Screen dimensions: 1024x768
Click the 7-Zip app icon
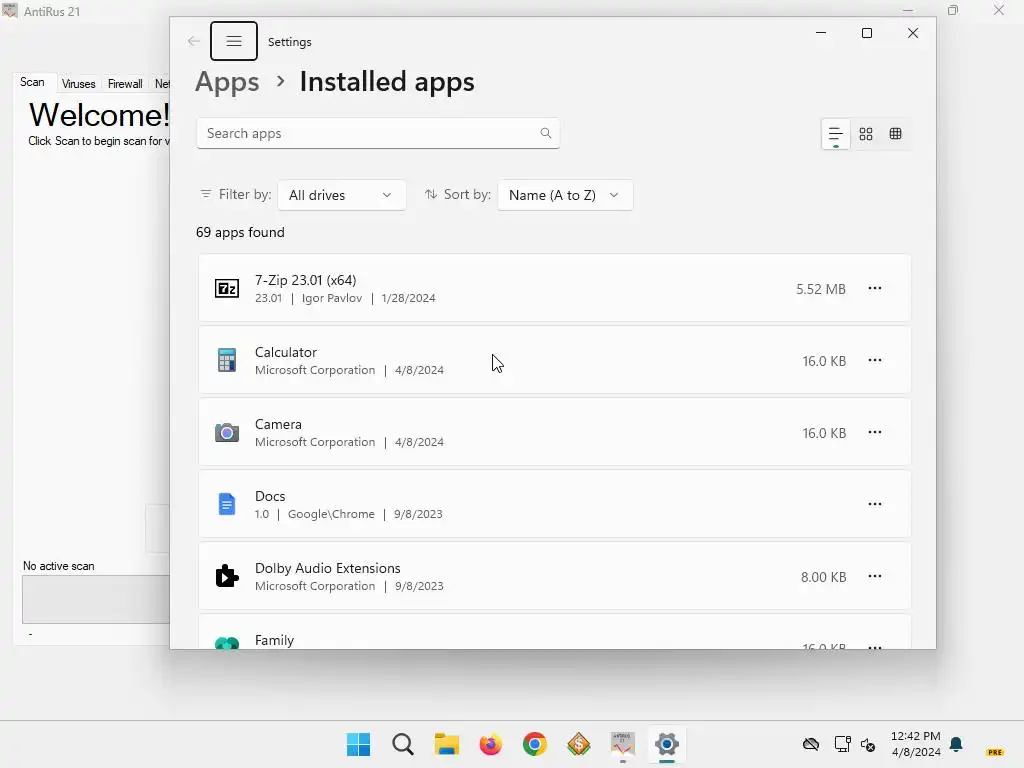227,288
